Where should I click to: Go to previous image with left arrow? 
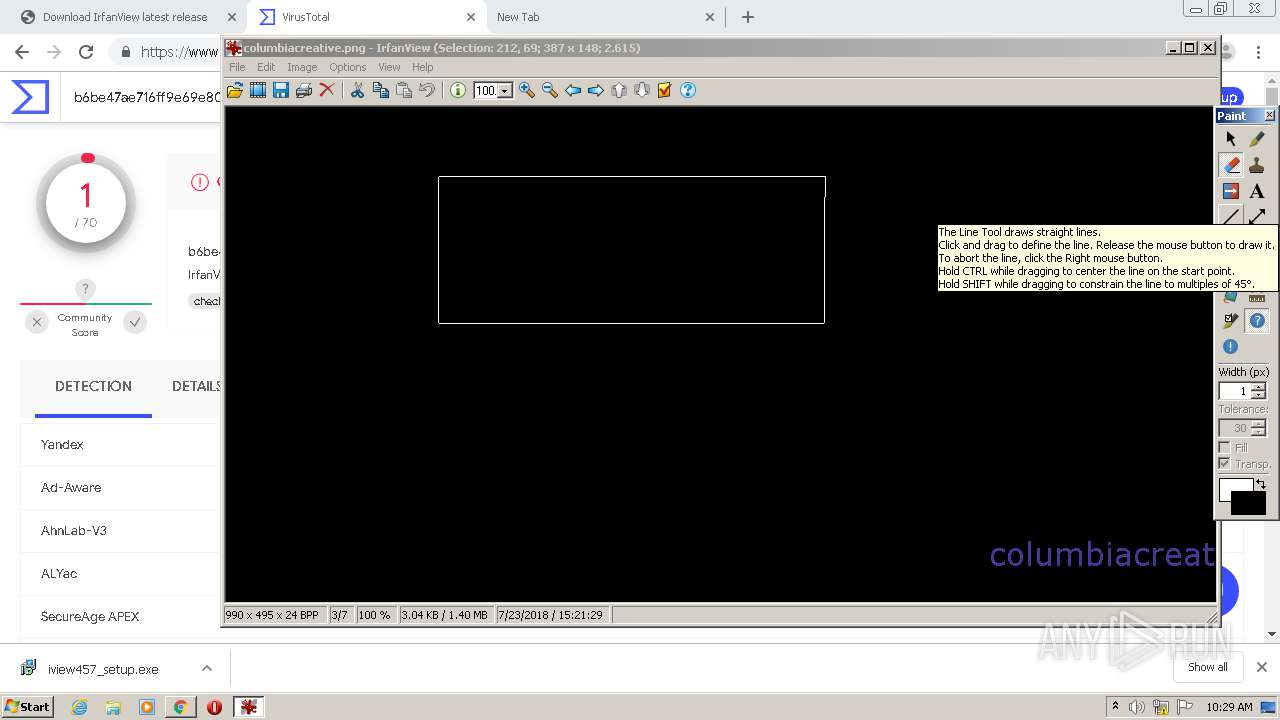click(573, 90)
